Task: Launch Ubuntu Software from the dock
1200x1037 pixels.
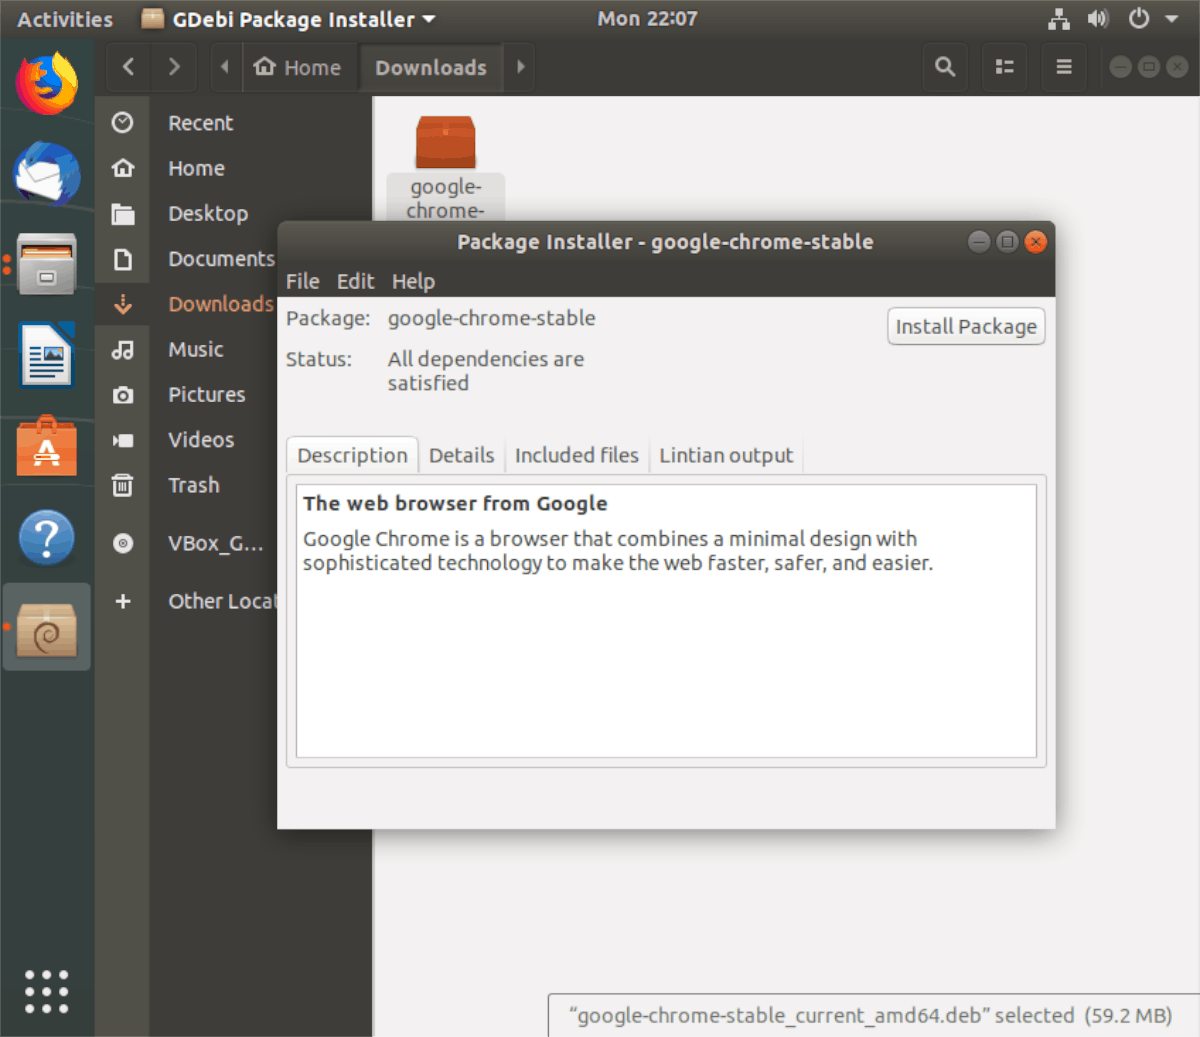Action: click(46, 447)
